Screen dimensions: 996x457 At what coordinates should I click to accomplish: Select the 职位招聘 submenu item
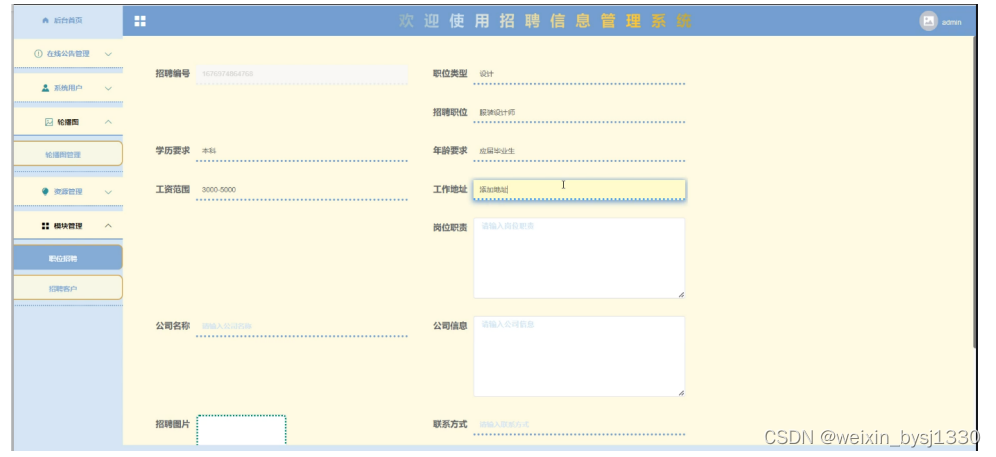tap(67, 258)
